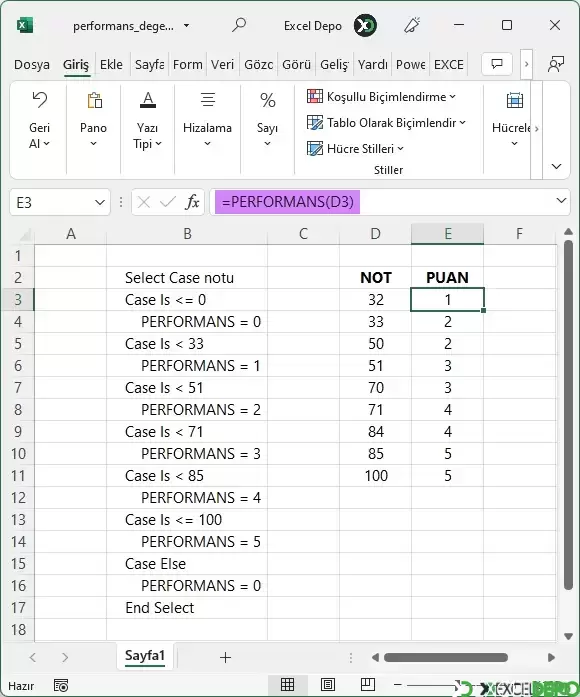Click the share person icon
This screenshot has height=697, width=580.
click(x=556, y=64)
